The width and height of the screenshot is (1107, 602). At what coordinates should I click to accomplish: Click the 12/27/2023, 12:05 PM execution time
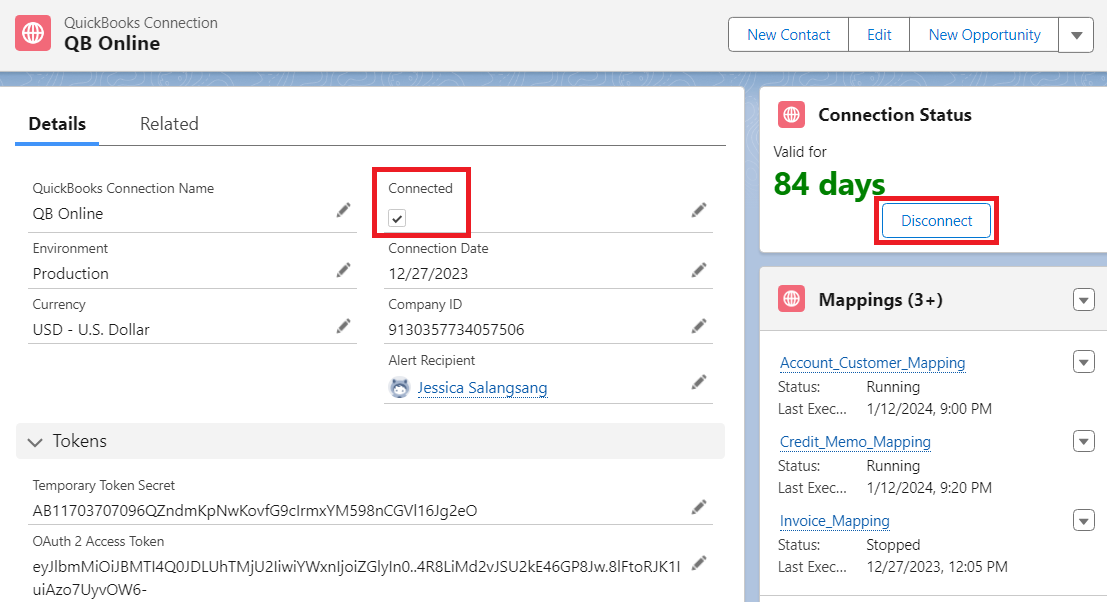[937, 567]
